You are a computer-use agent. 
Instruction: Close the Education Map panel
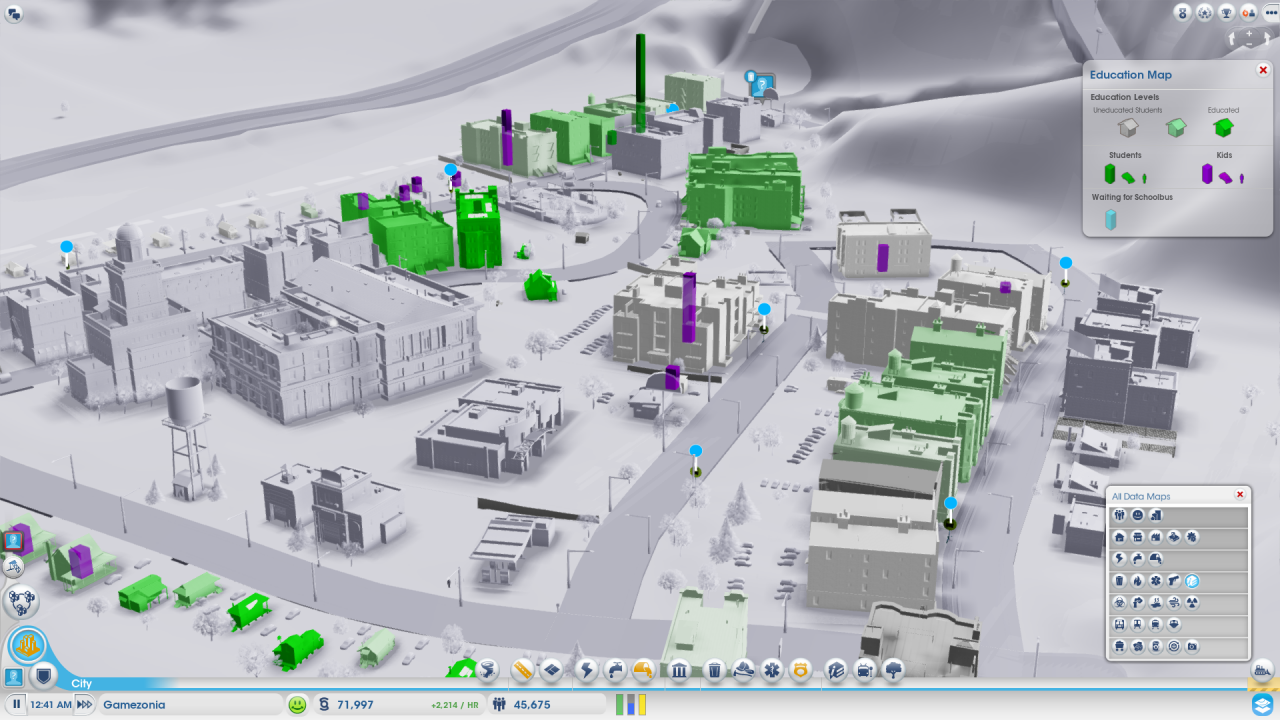pos(1263,70)
